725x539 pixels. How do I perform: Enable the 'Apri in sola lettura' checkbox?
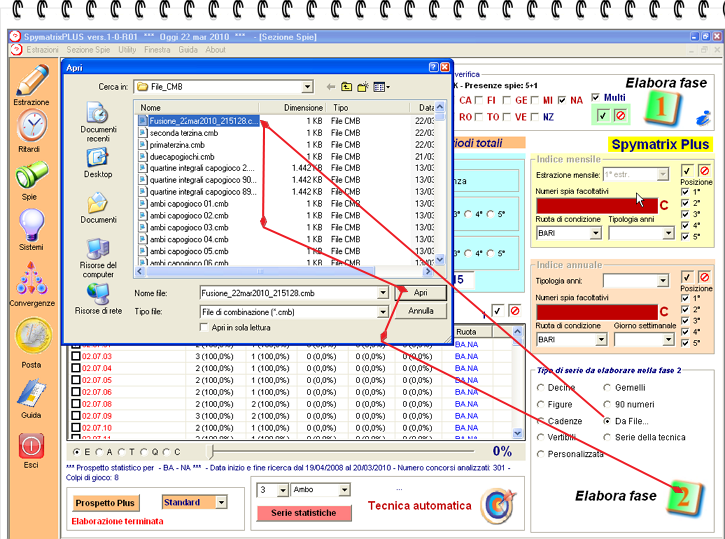pyautogui.click(x=204, y=327)
